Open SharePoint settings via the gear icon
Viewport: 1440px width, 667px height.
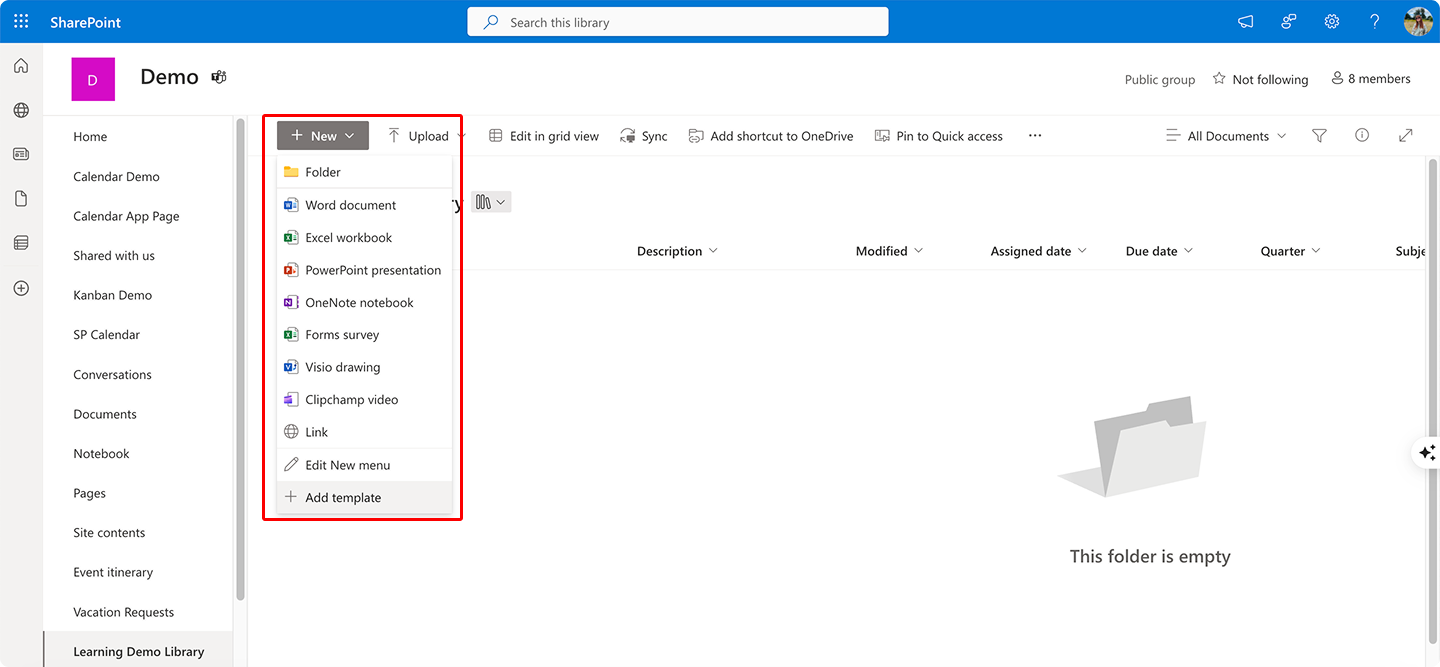coord(1331,20)
